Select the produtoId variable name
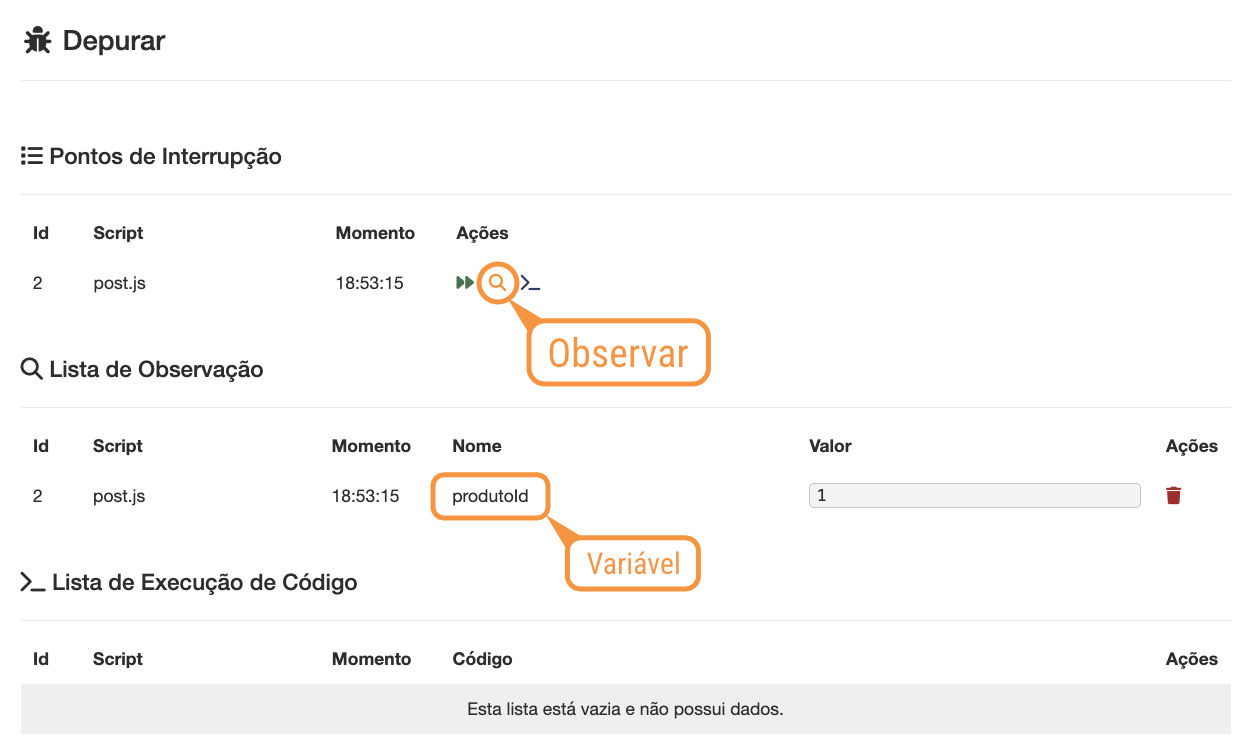 [490, 496]
